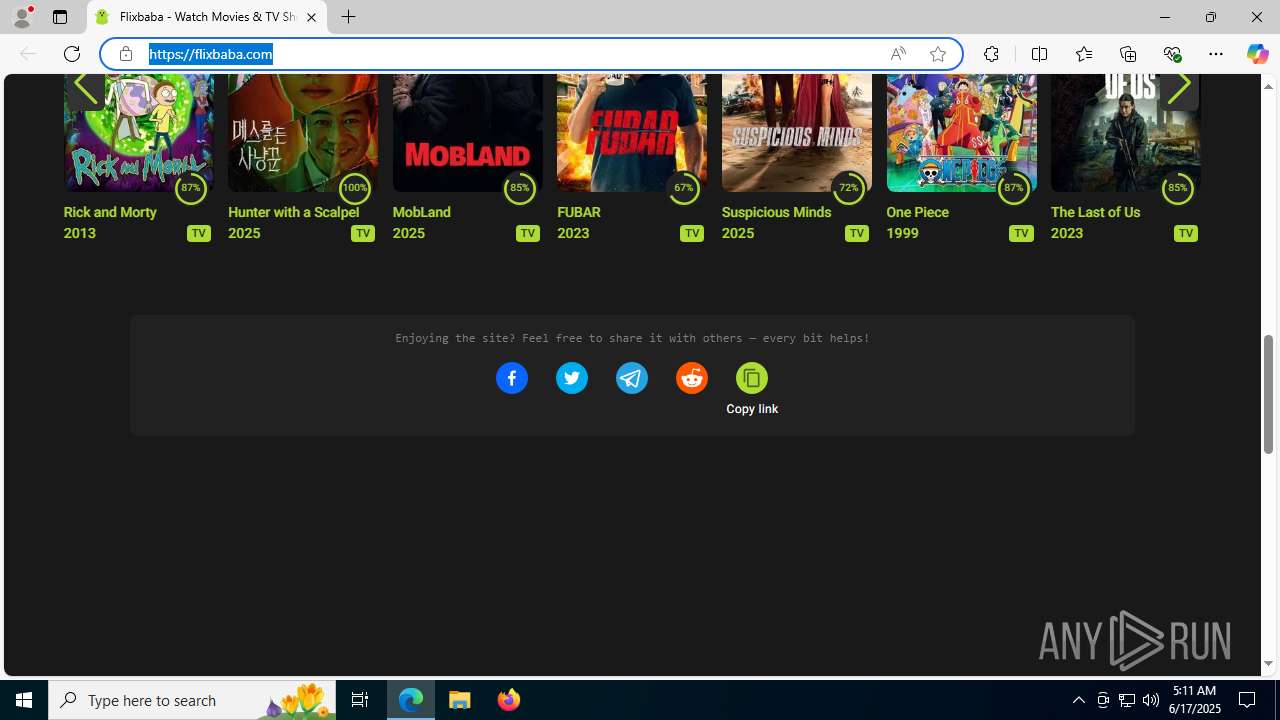This screenshot has width=1280, height=720.
Task: Open the Extensions menu
Action: 991,54
